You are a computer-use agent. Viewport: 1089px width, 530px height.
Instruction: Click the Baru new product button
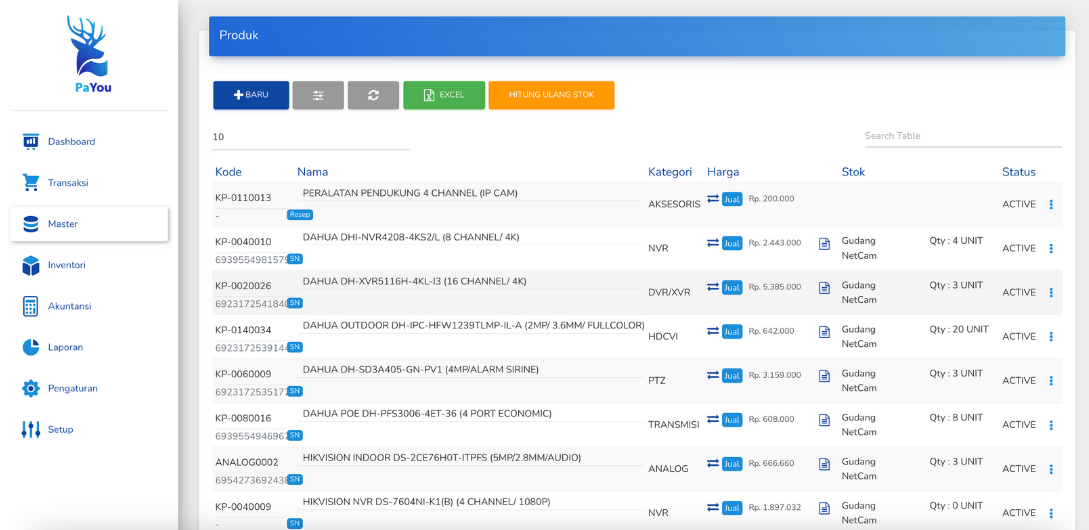pos(251,95)
